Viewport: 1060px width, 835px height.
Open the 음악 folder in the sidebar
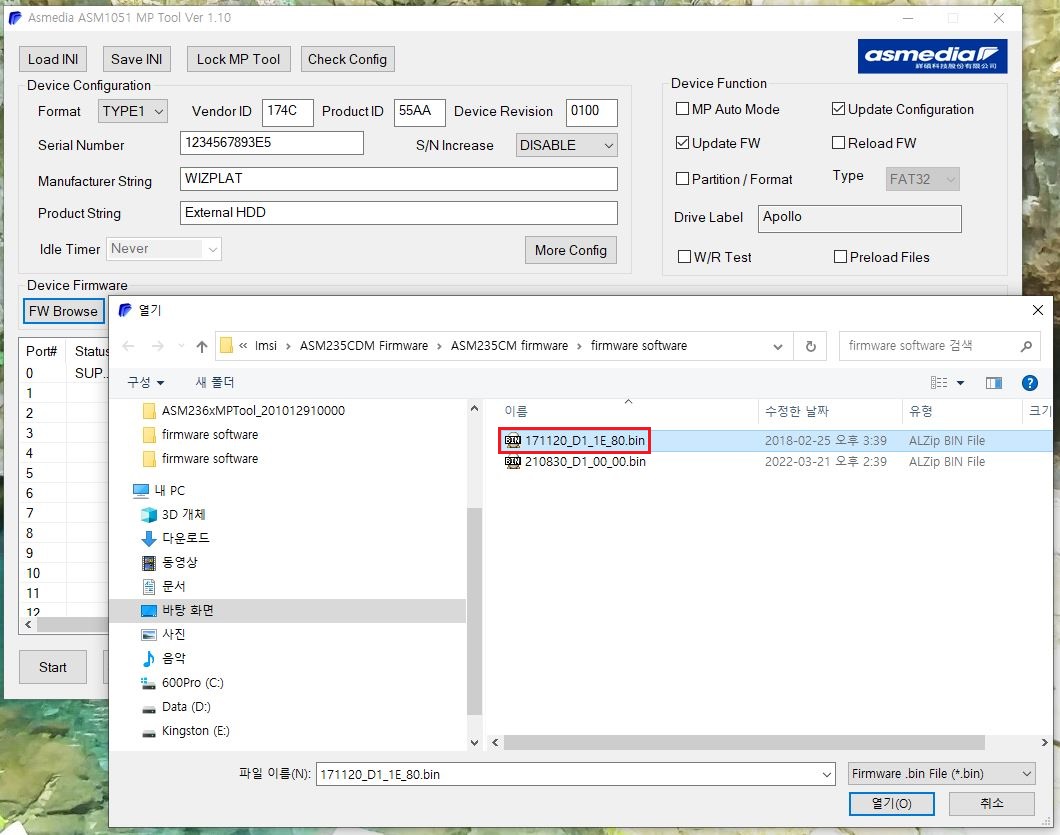(163, 659)
